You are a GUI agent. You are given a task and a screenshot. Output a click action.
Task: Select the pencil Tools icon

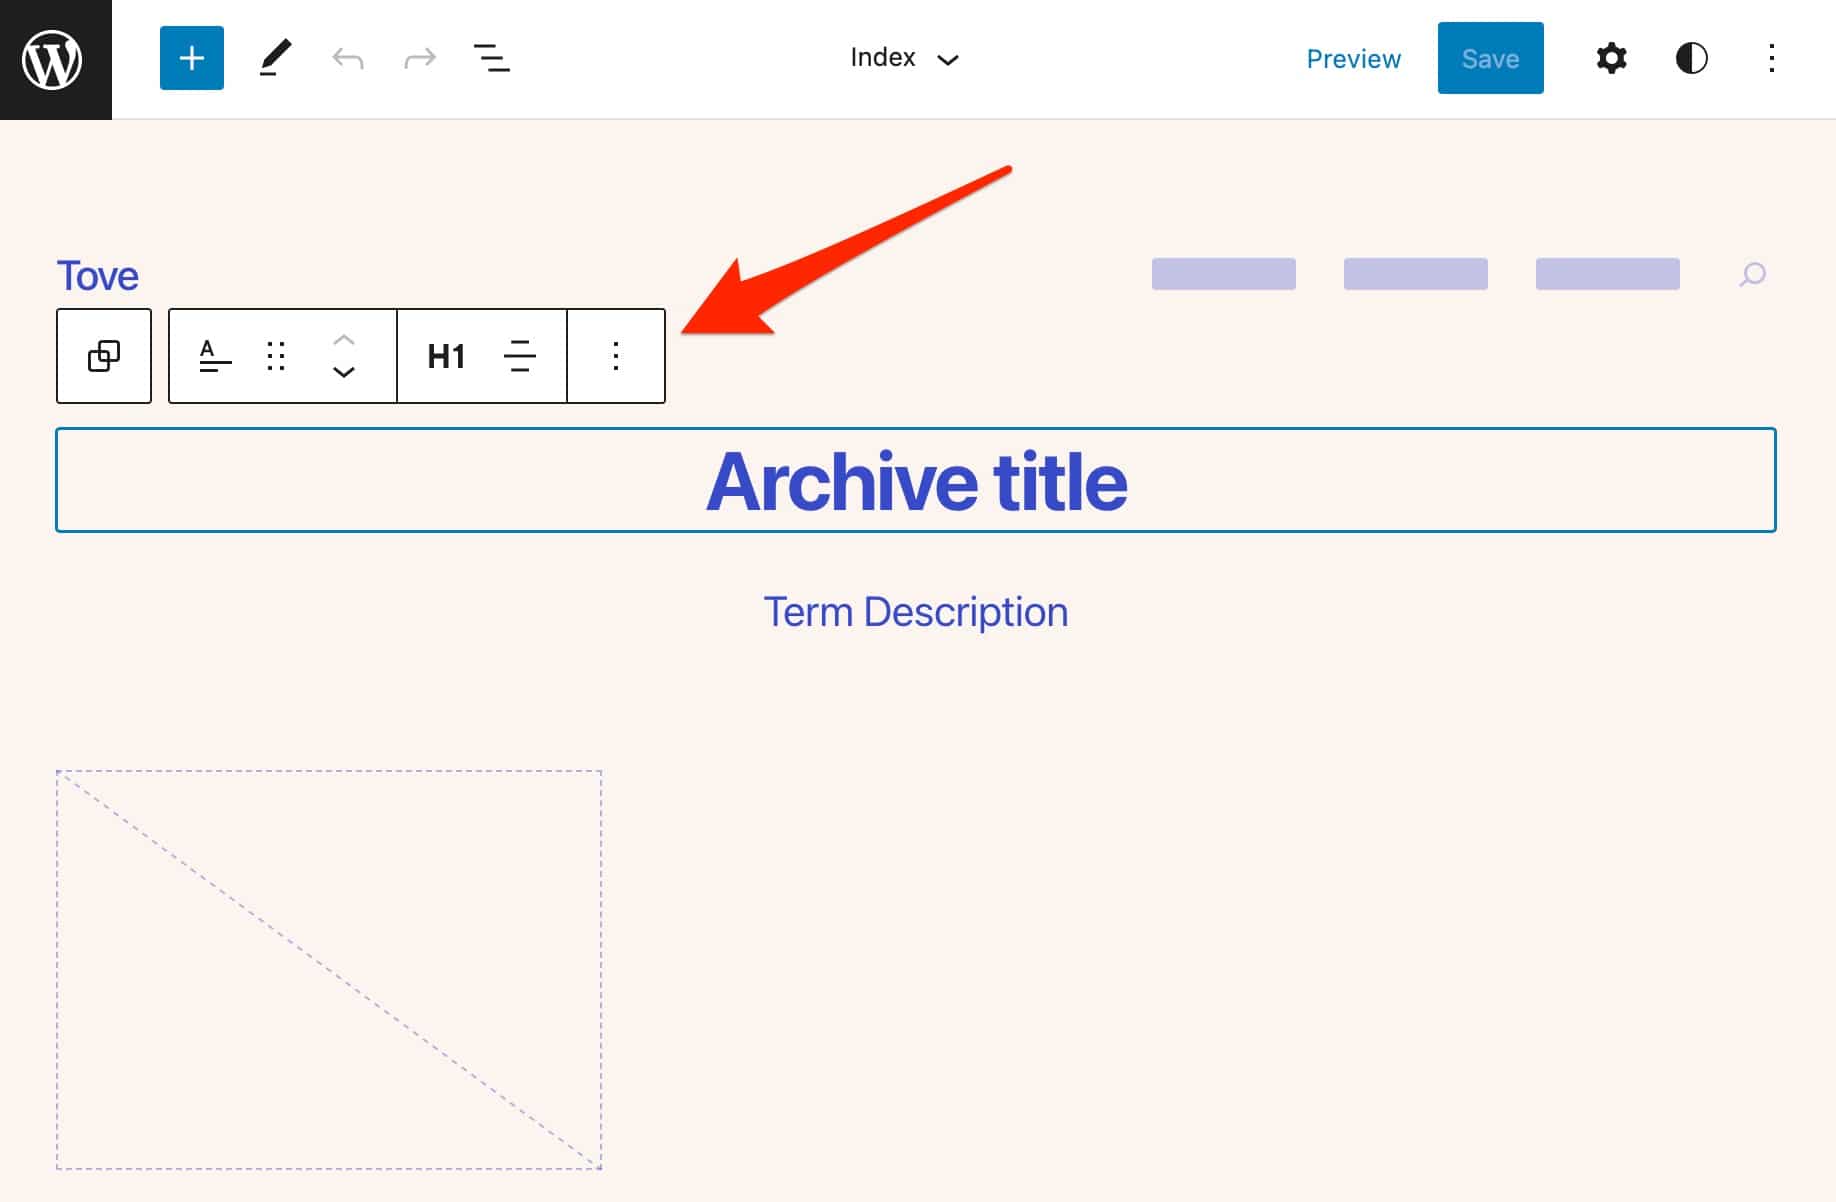275,58
